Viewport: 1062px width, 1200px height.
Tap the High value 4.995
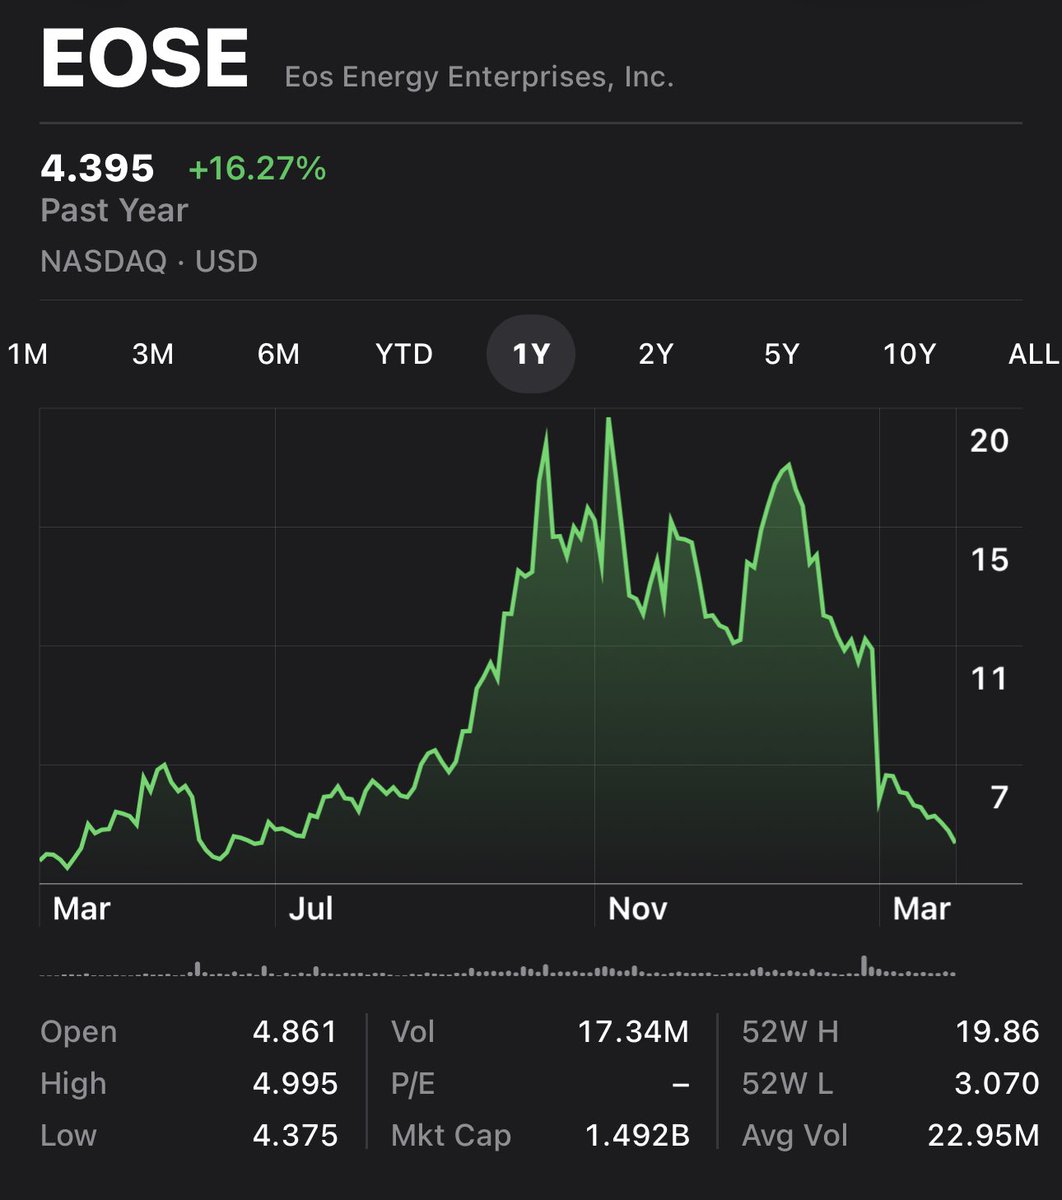pos(295,1083)
